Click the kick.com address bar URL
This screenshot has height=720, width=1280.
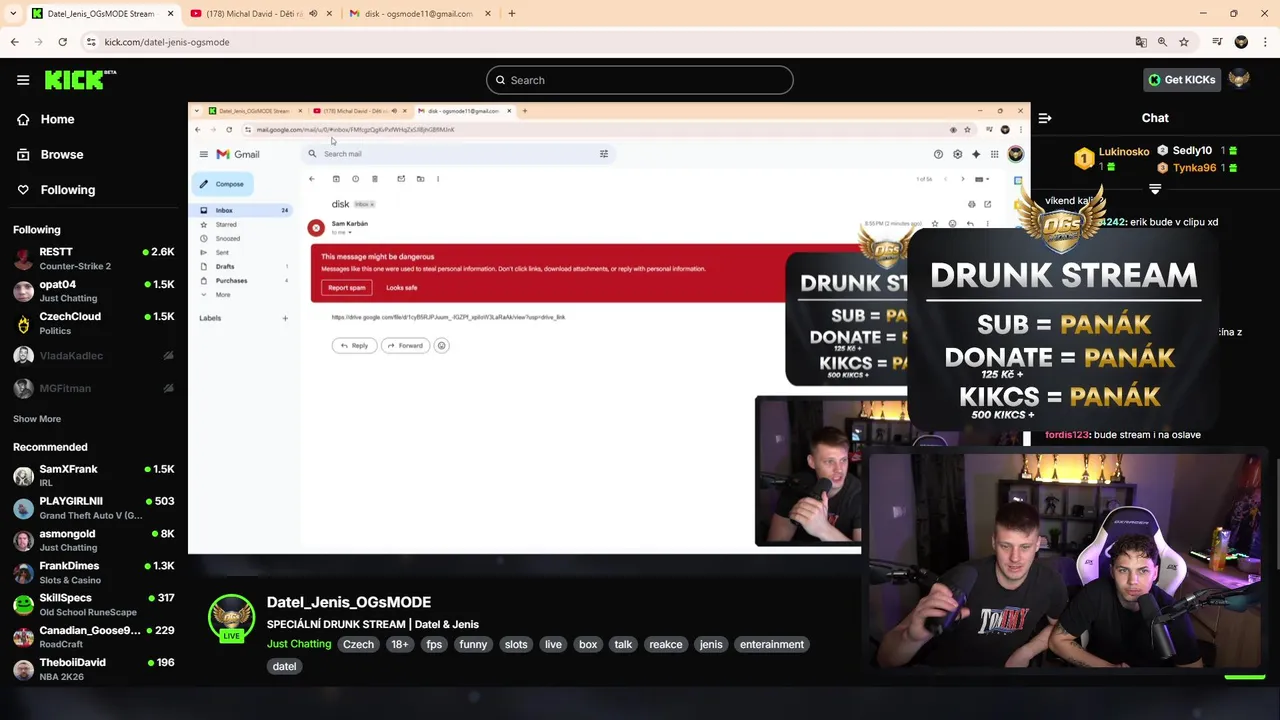[167, 42]
